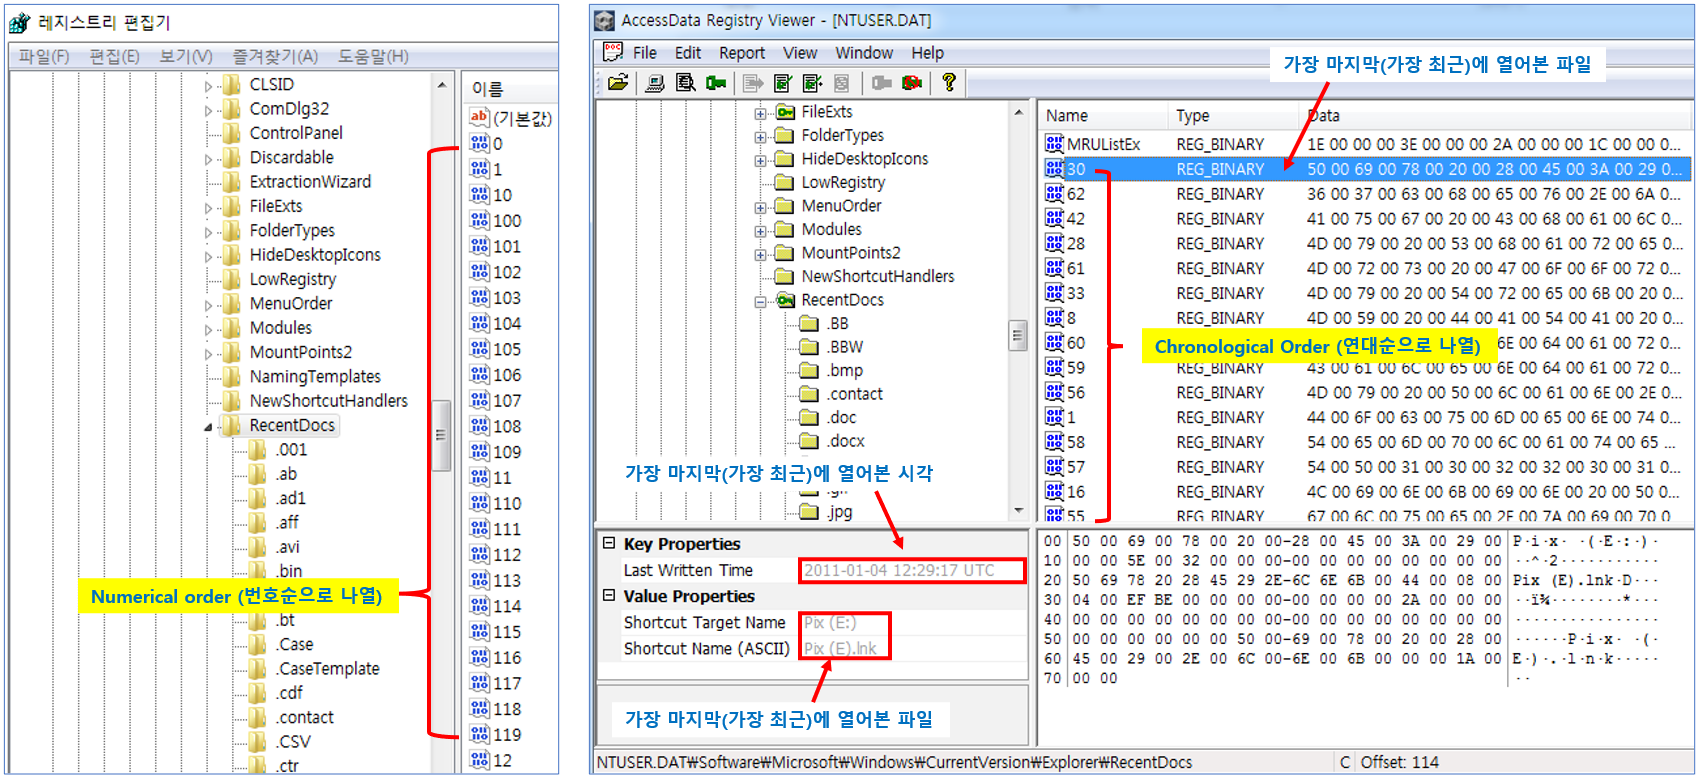Click the folder icon beside .CaseTemplate
This screenshot has height=780, width=1699.
pos(258,668)
